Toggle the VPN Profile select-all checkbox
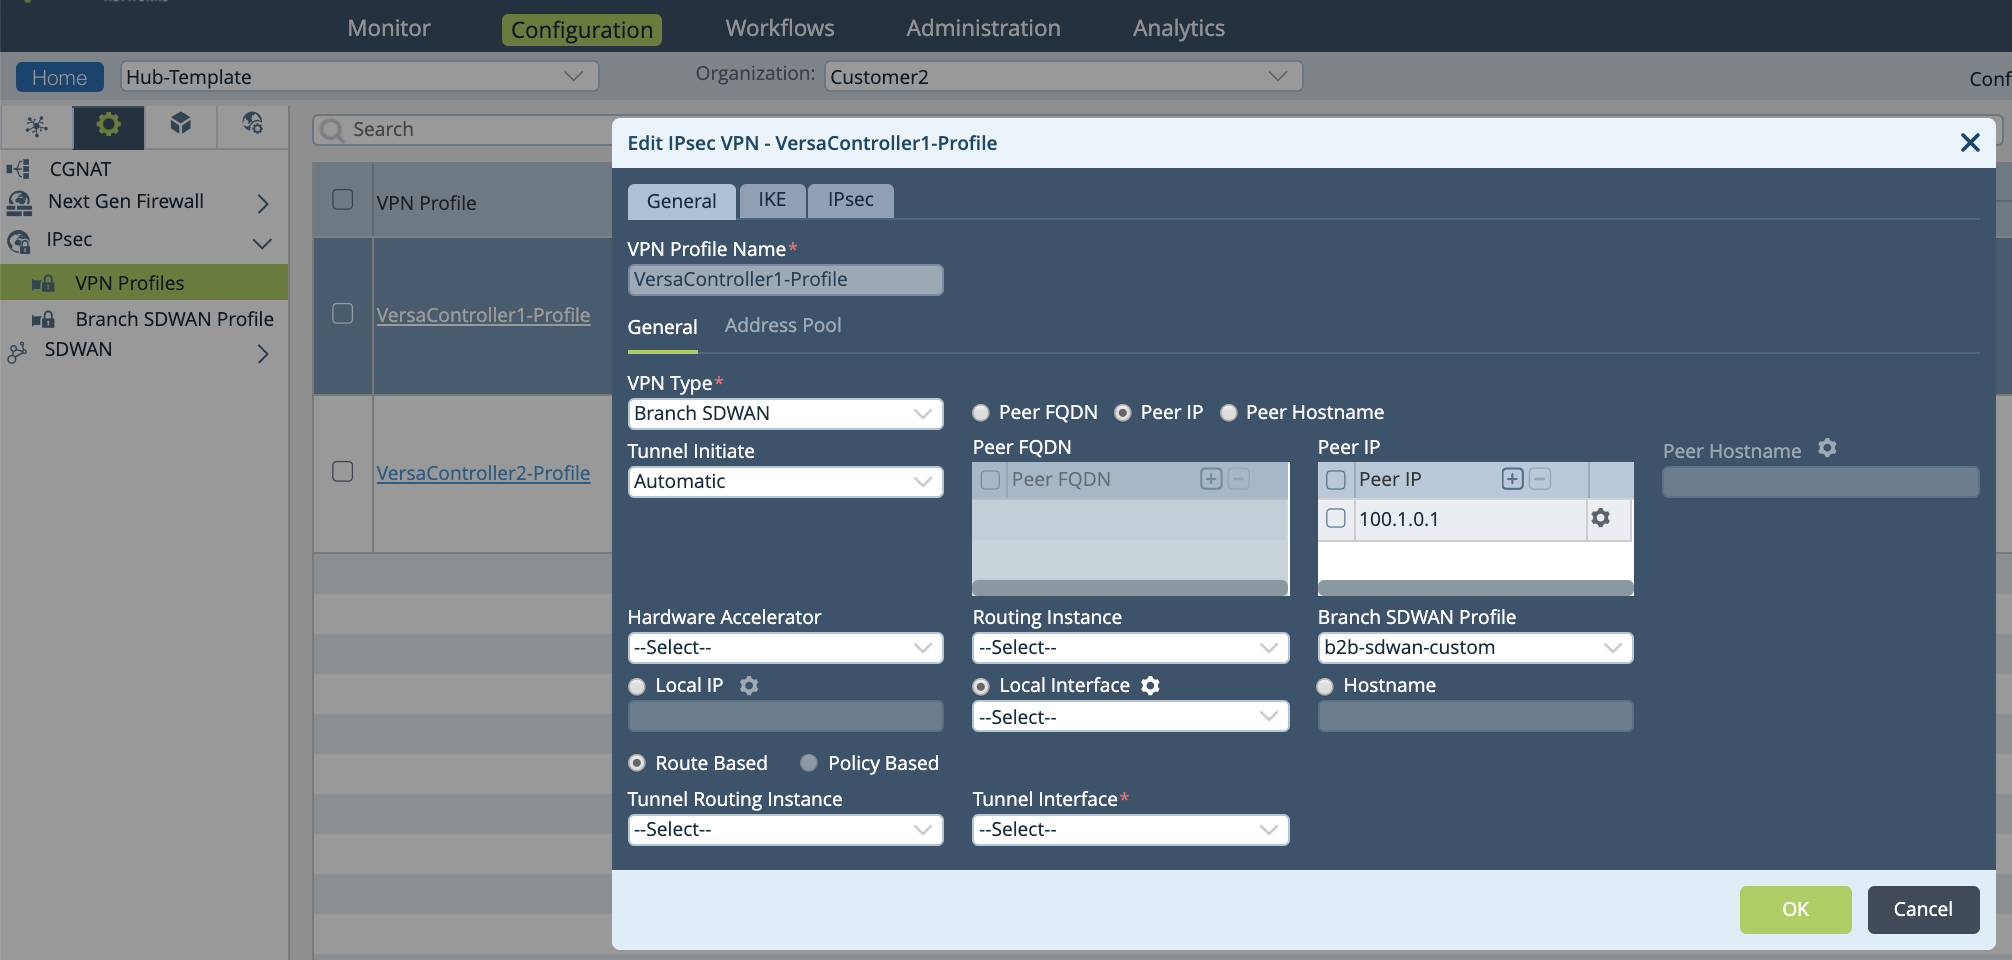Screen dimensions: 2012x960 click(342, 199)
